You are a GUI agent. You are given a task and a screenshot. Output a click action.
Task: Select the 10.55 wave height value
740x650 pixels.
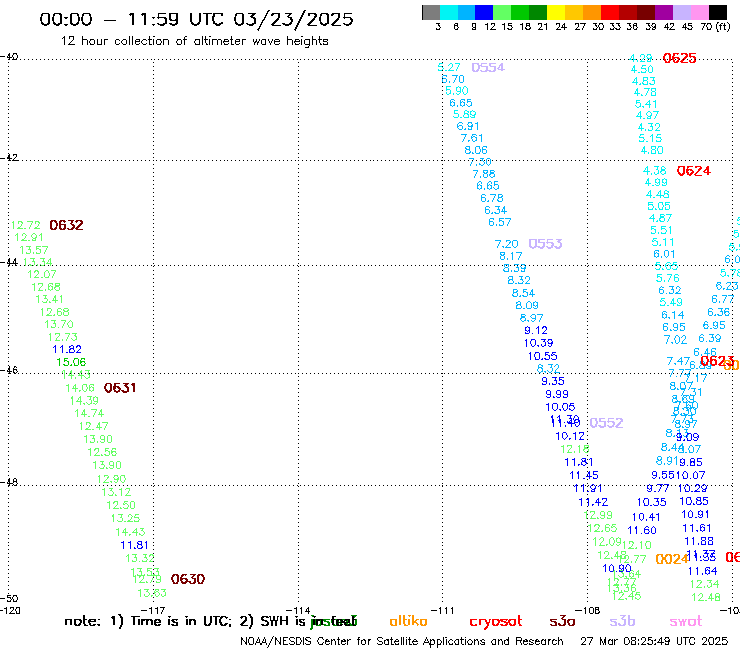pos(543,356)
